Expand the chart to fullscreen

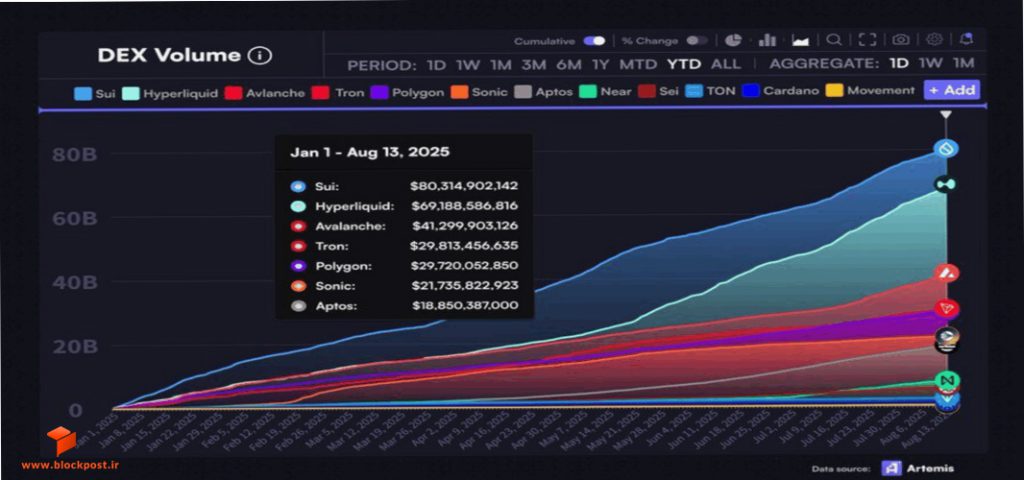coord(867,40)
